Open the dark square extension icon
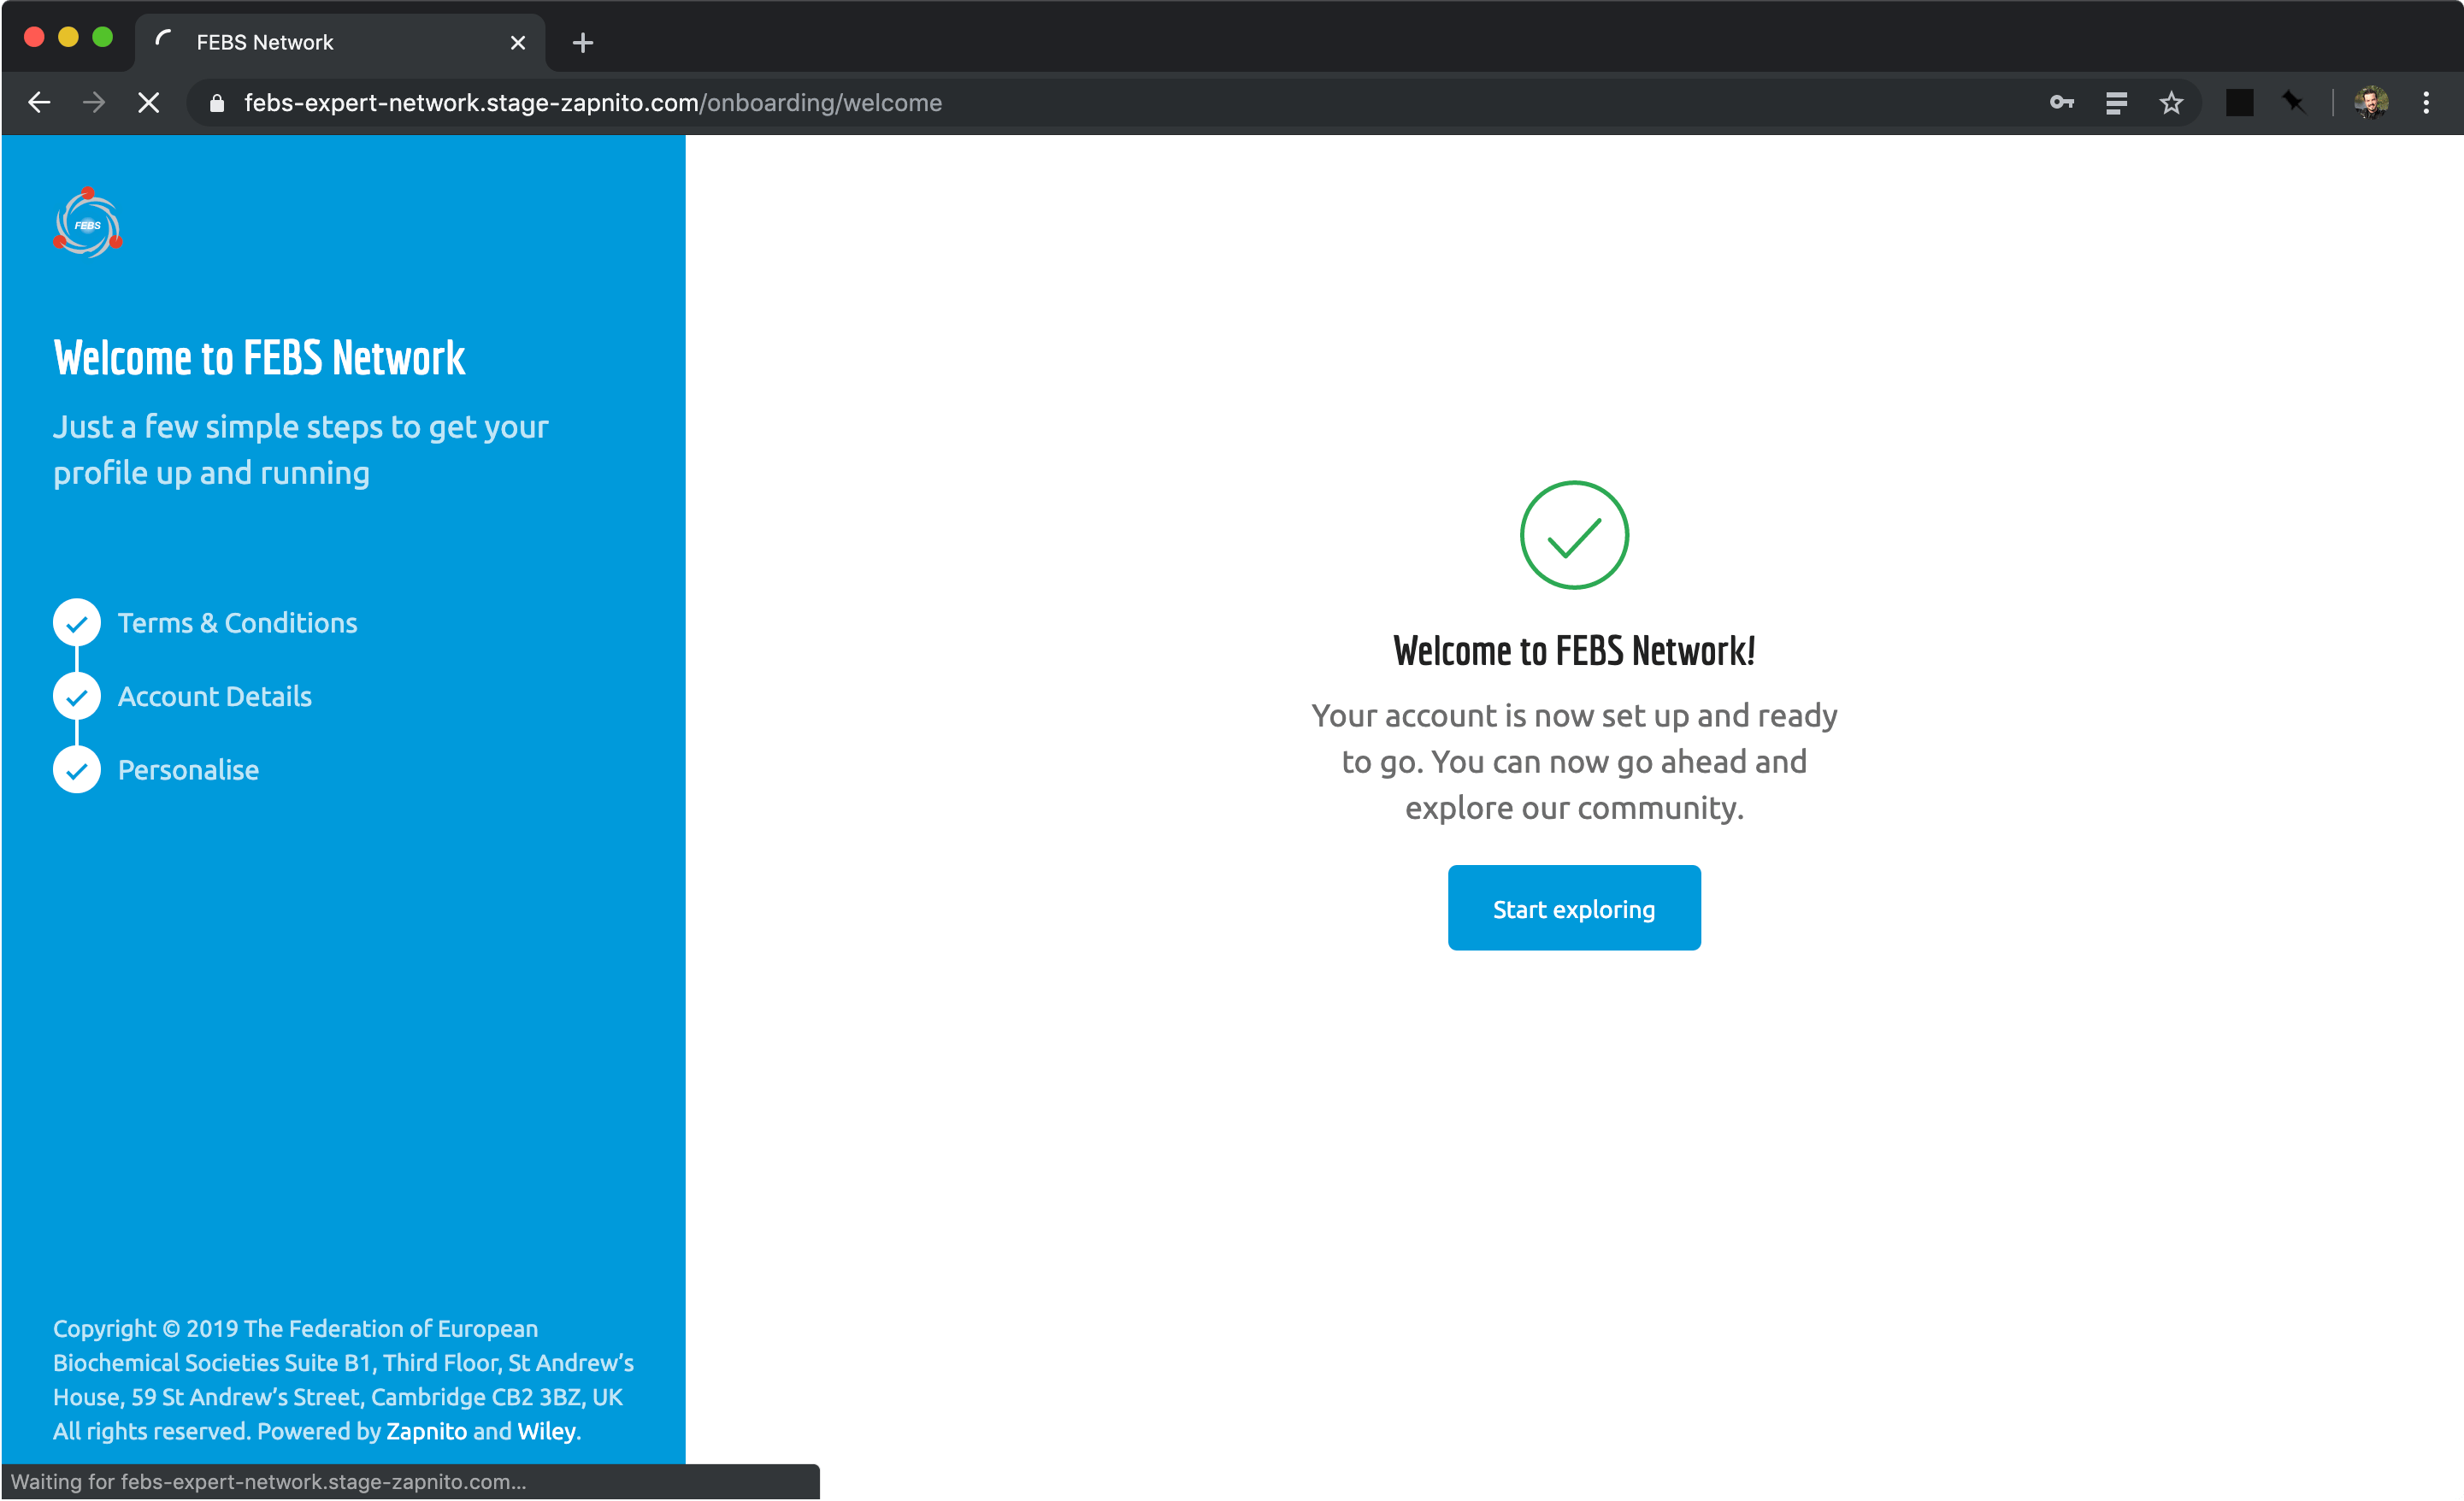The image size is (2464, 1501). click(2240, 103)
